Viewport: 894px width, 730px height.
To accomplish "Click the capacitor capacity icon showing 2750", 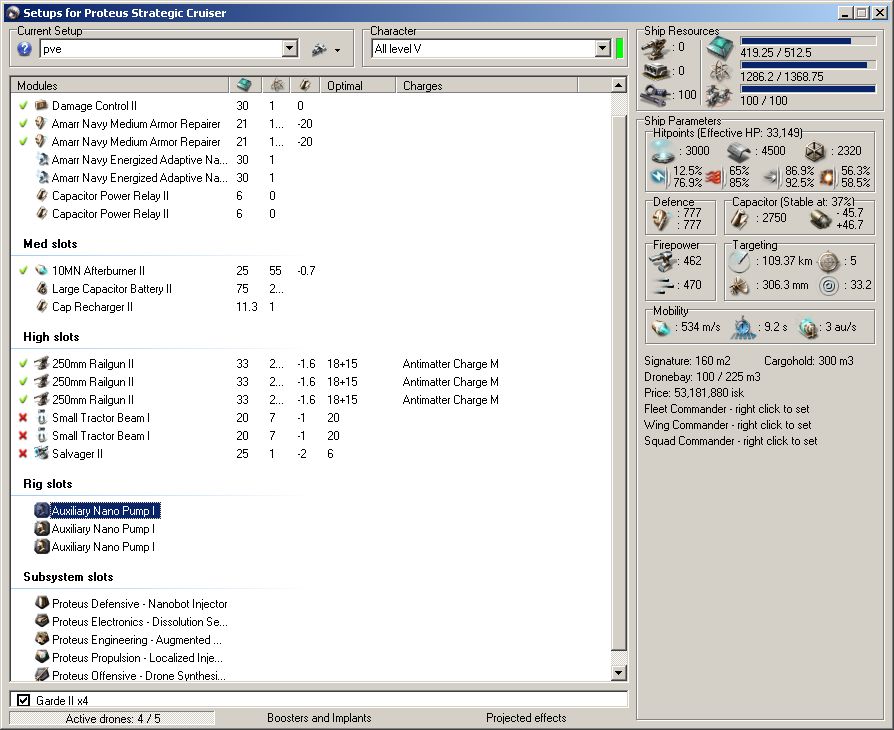I will pyautogui.click(x=739, y=218).
